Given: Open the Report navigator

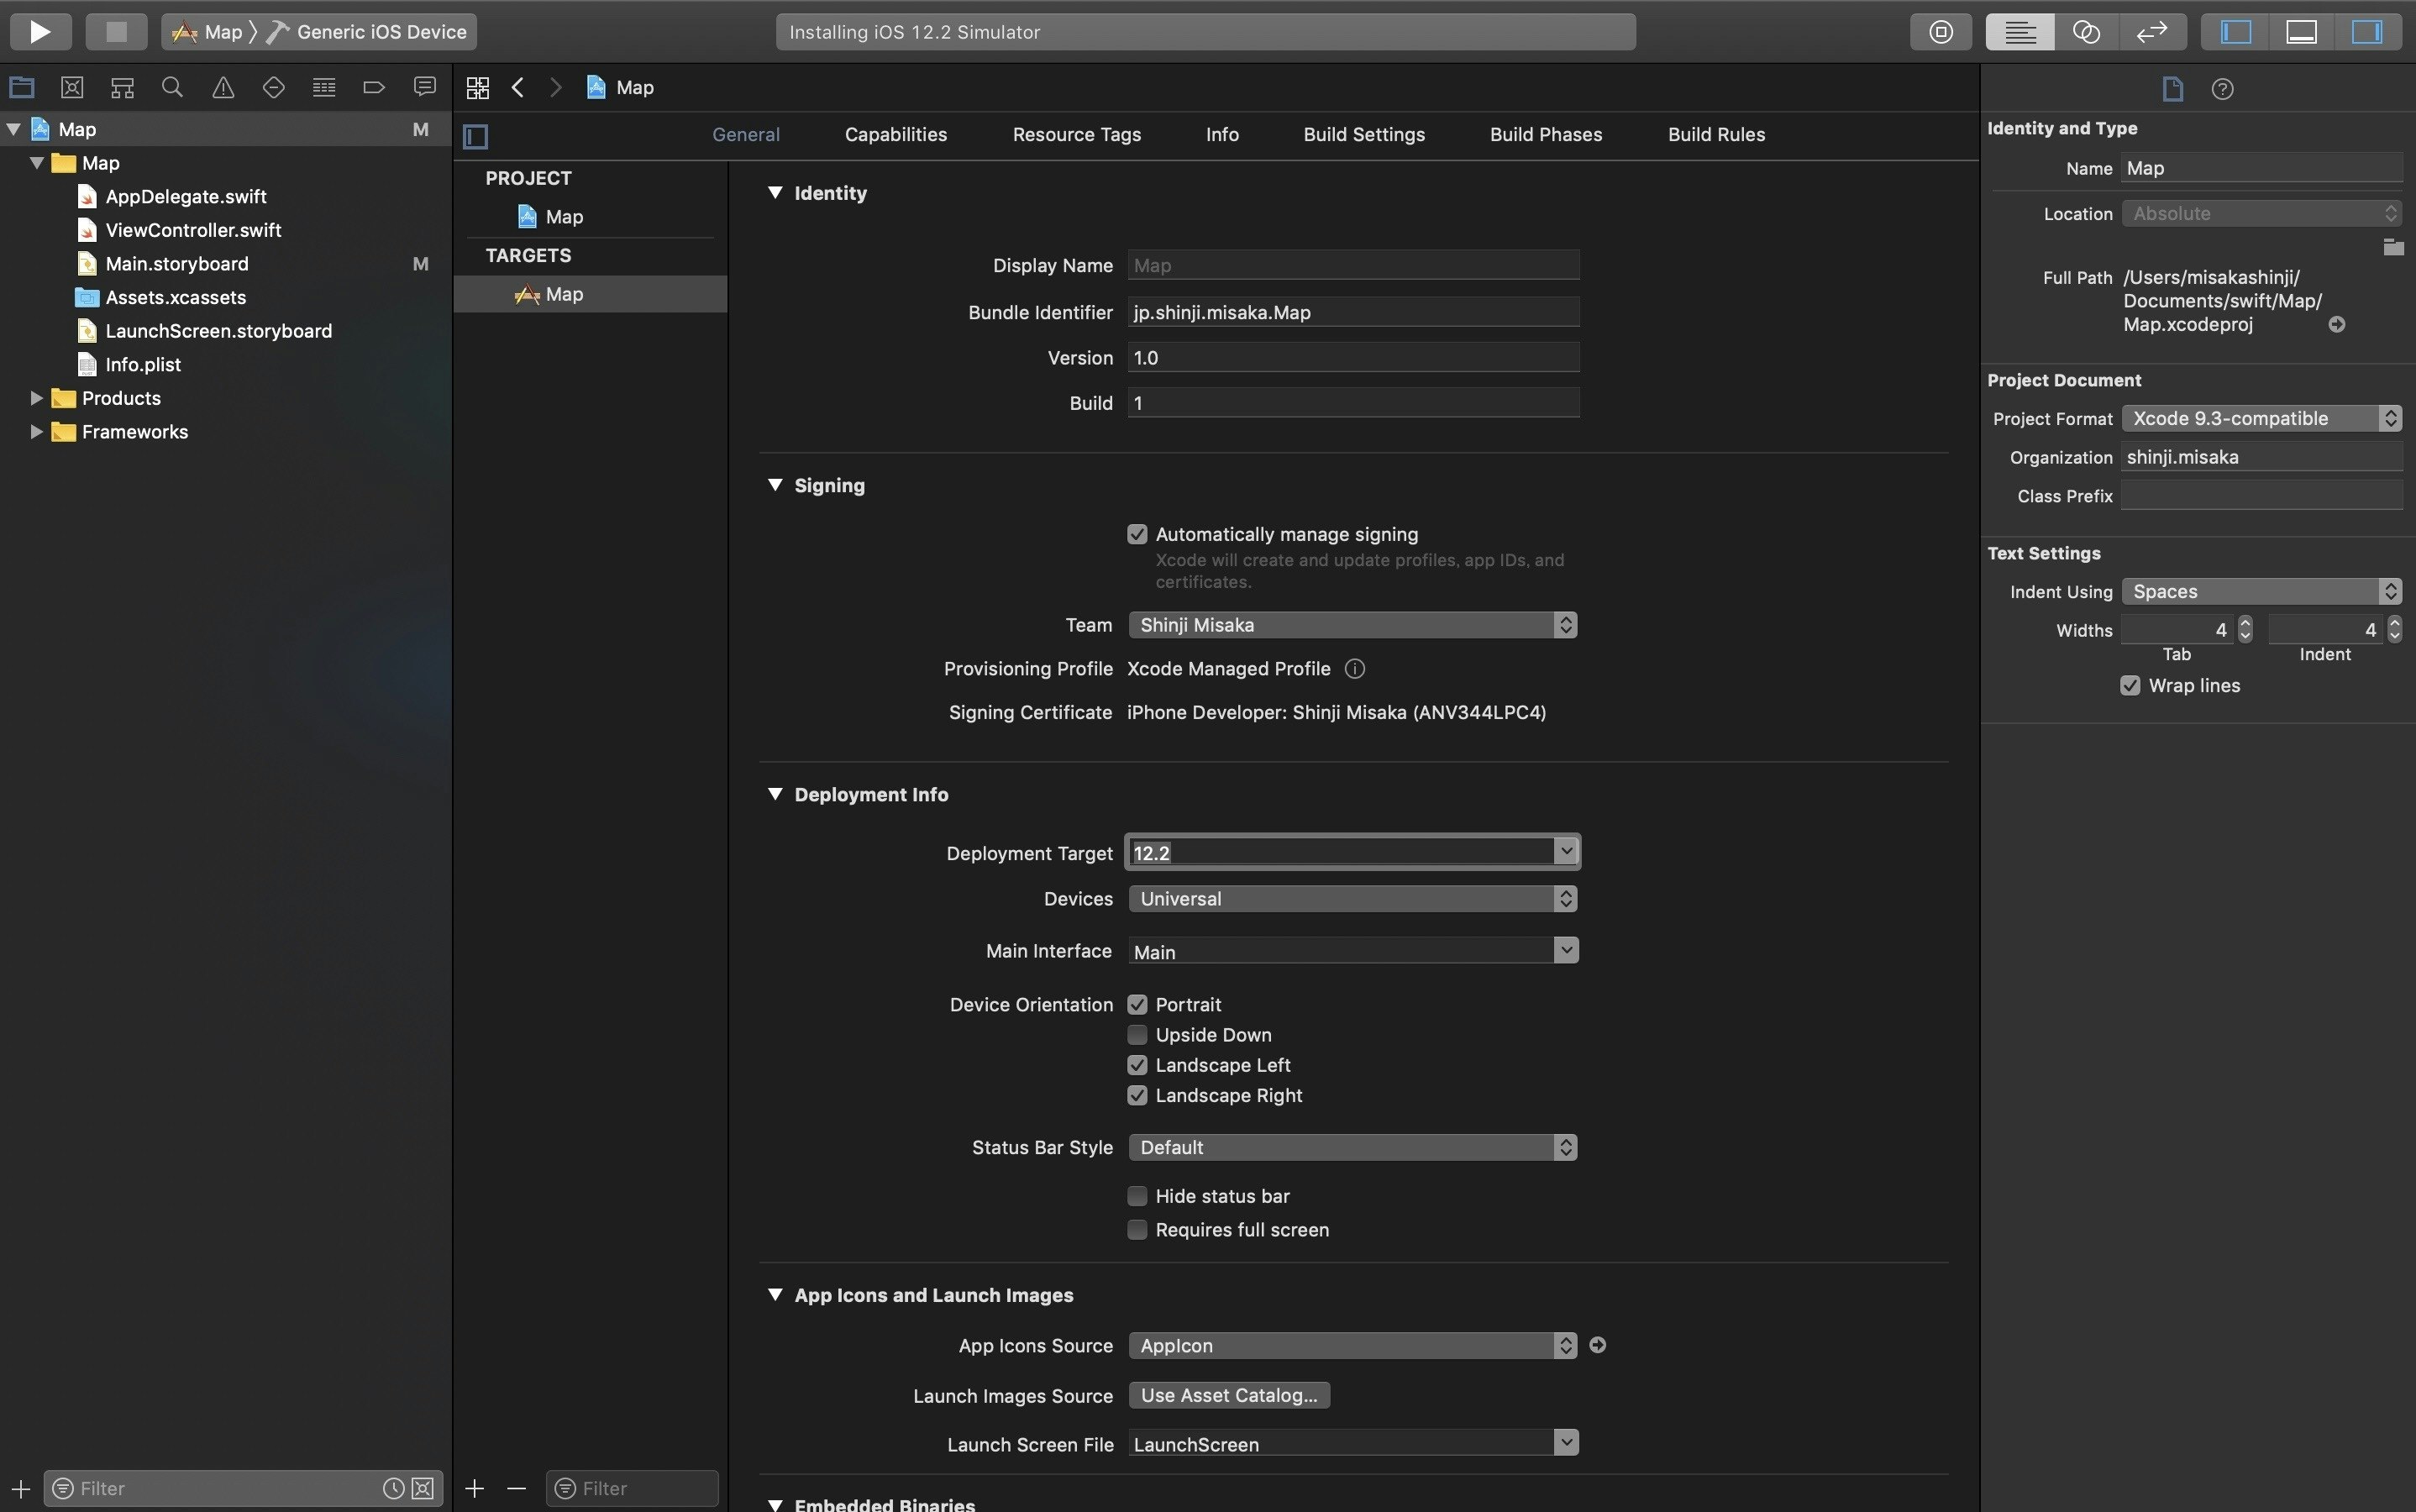Looking at the screenshot, I should coord(425,87).
